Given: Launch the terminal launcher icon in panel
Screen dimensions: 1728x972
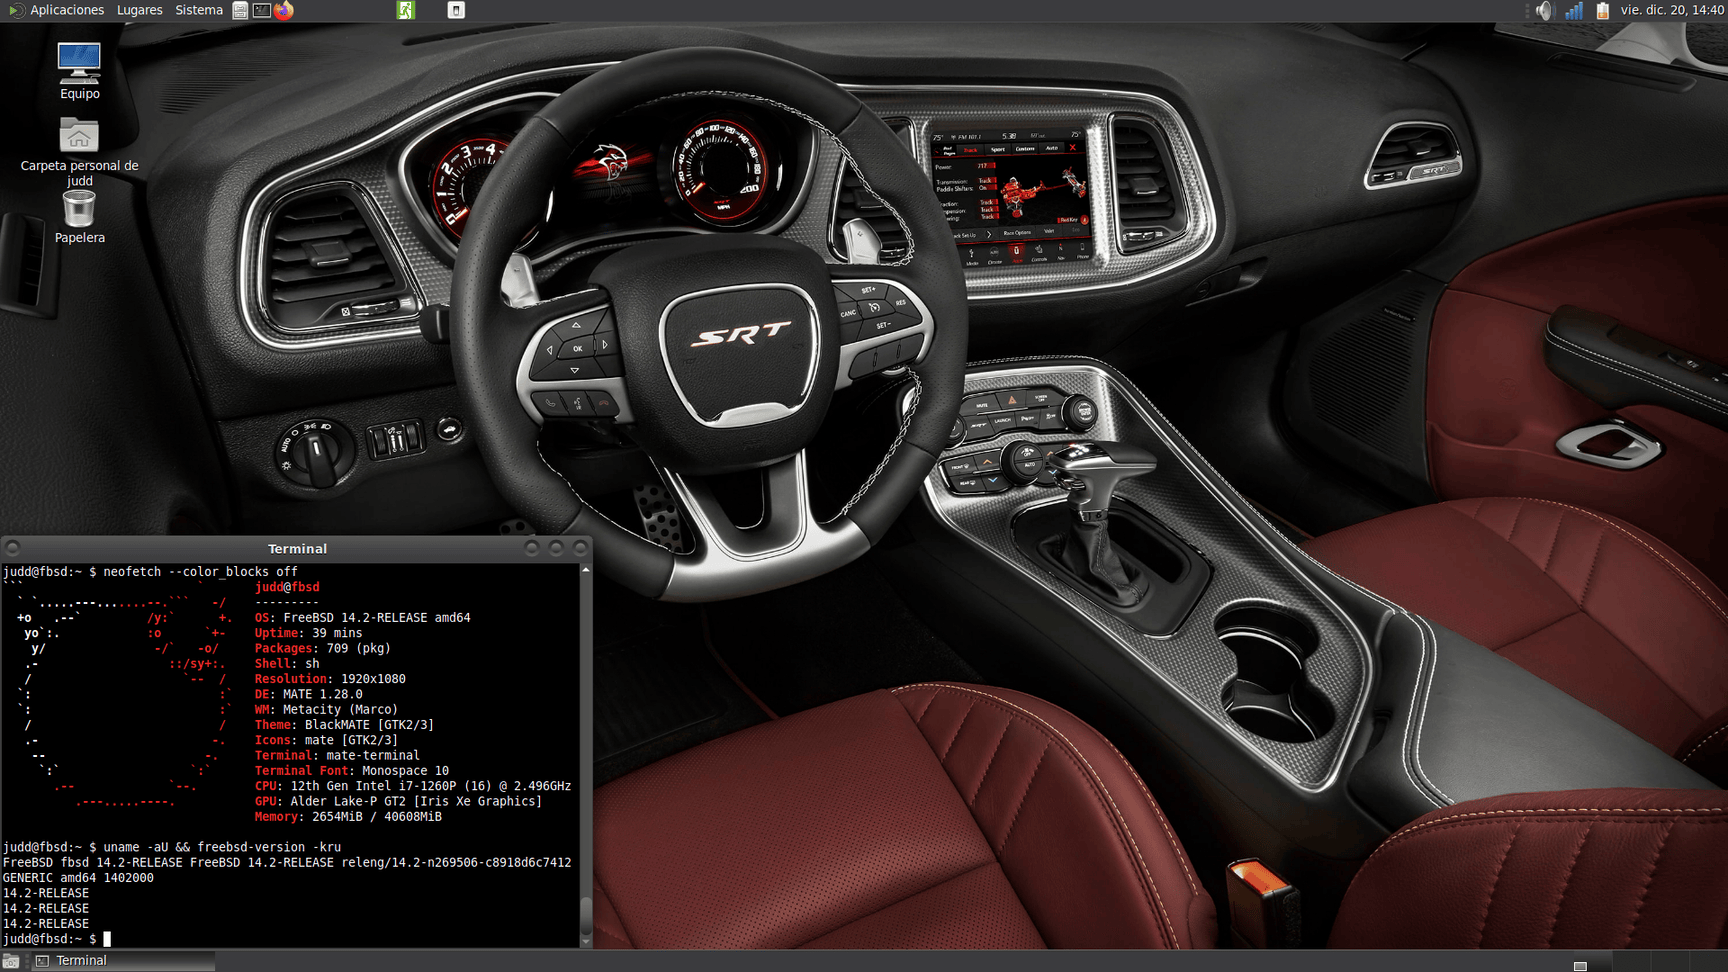Looking at the screenshot, I should point(261,10).
